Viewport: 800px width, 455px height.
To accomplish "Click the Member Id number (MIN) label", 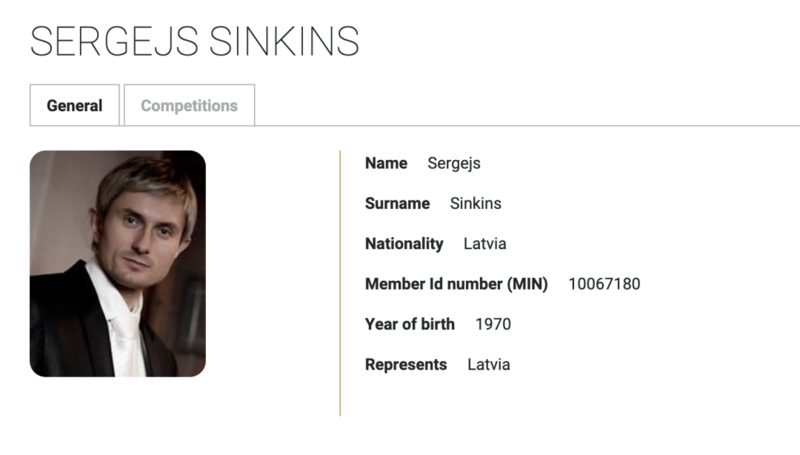I will [x=457, y=284].
